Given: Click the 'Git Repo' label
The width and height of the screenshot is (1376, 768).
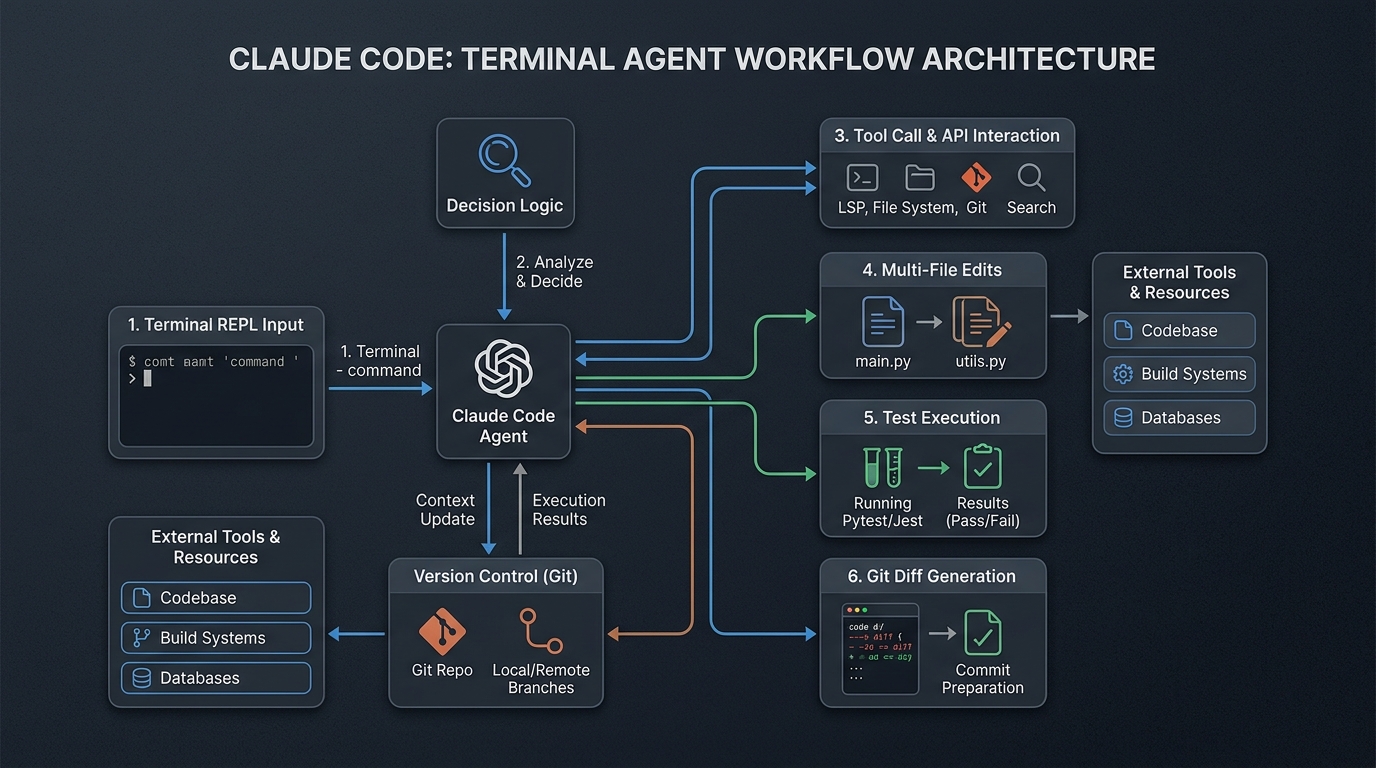Looking at the screenshot, I should point(442,670).
